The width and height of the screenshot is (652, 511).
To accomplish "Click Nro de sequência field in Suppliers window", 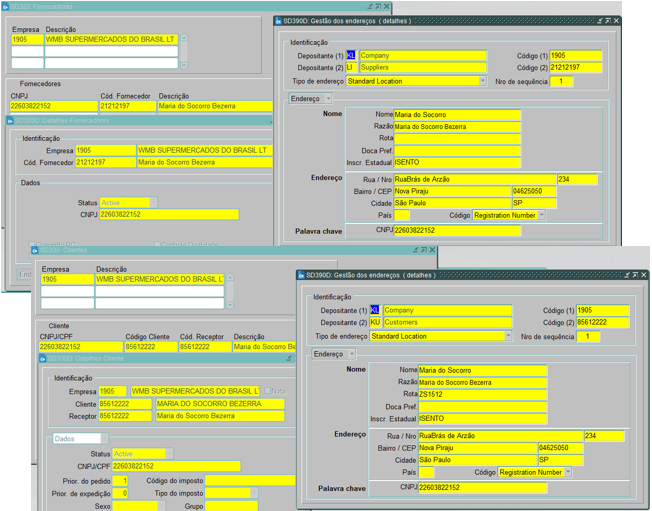I will pyautogui.click(x=561, y=81).
